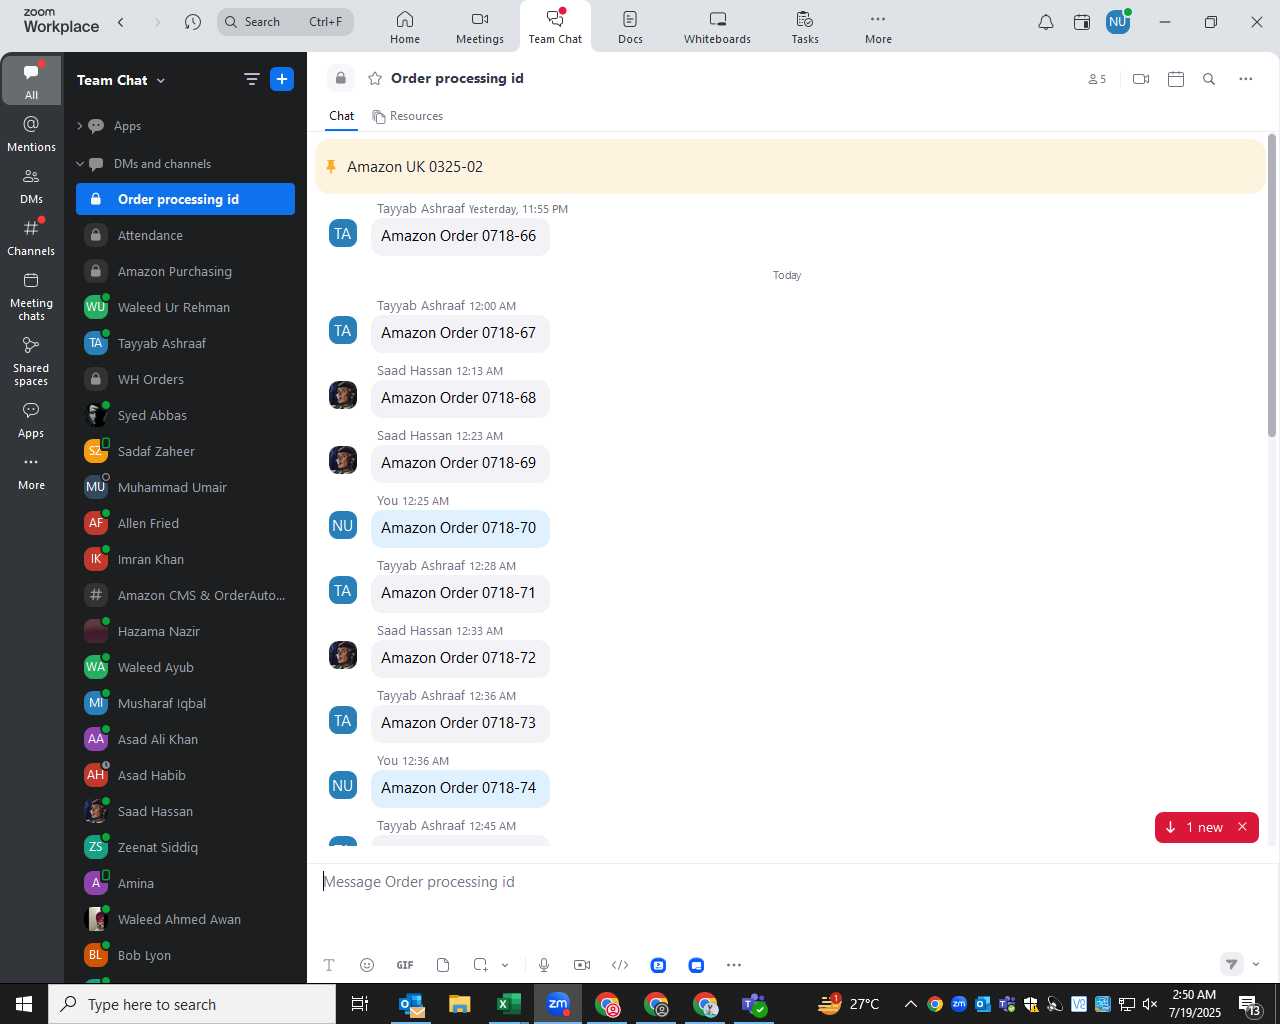Open the emoji picker

click(x=367, y=965)
